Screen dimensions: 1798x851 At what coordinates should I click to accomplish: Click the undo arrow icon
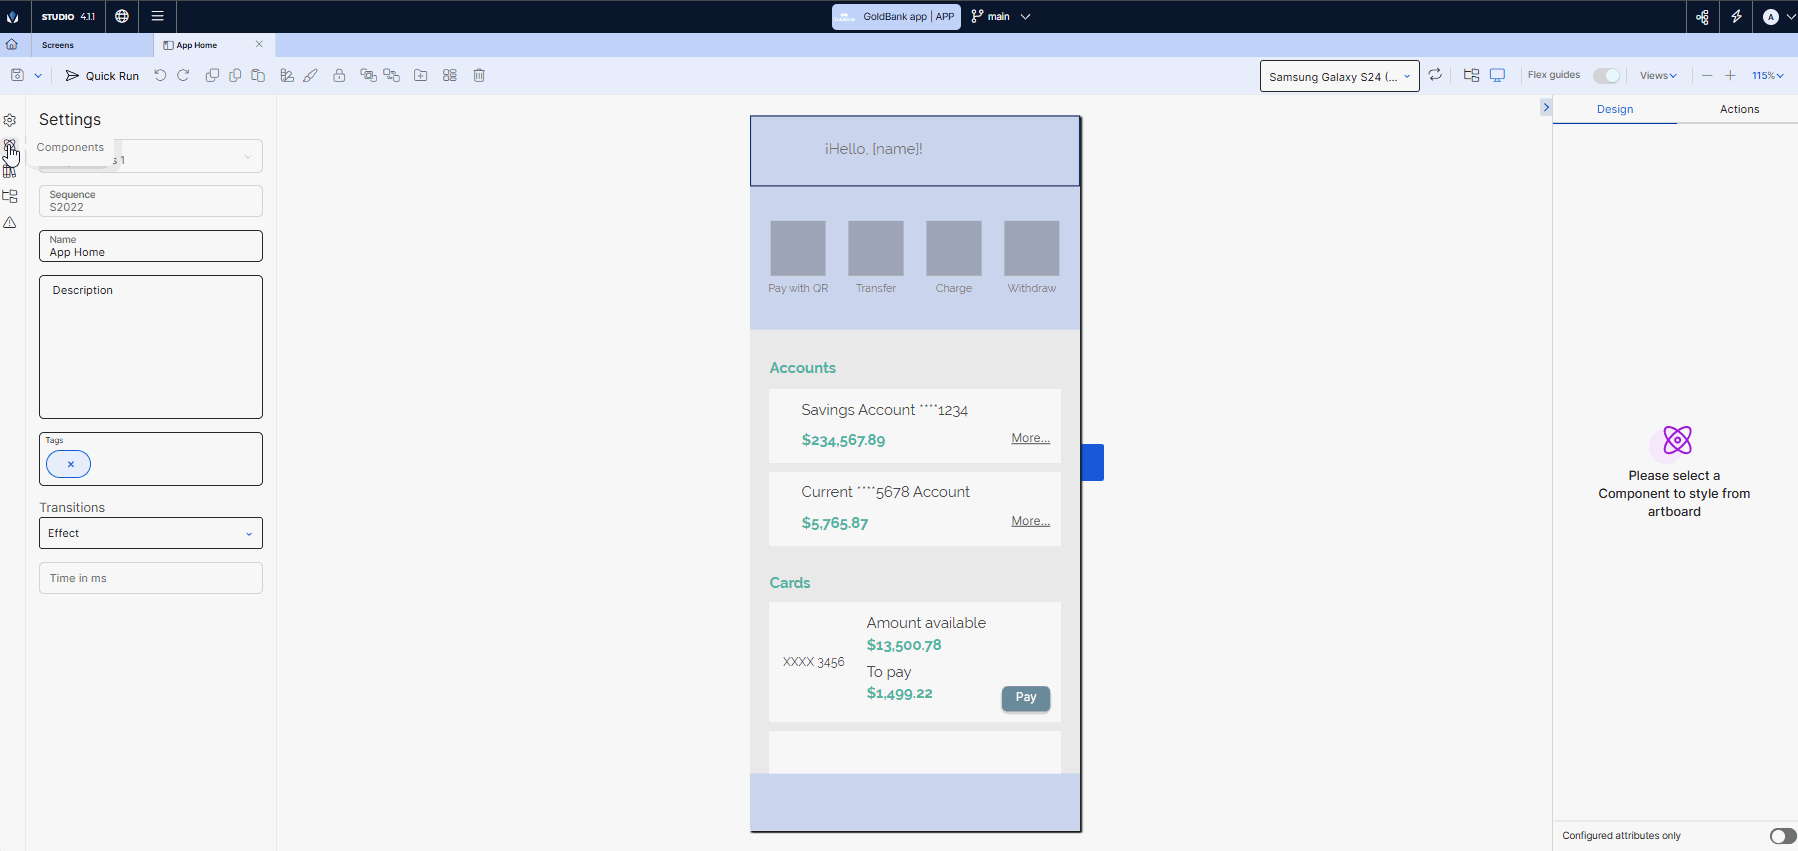coord(160,76)
